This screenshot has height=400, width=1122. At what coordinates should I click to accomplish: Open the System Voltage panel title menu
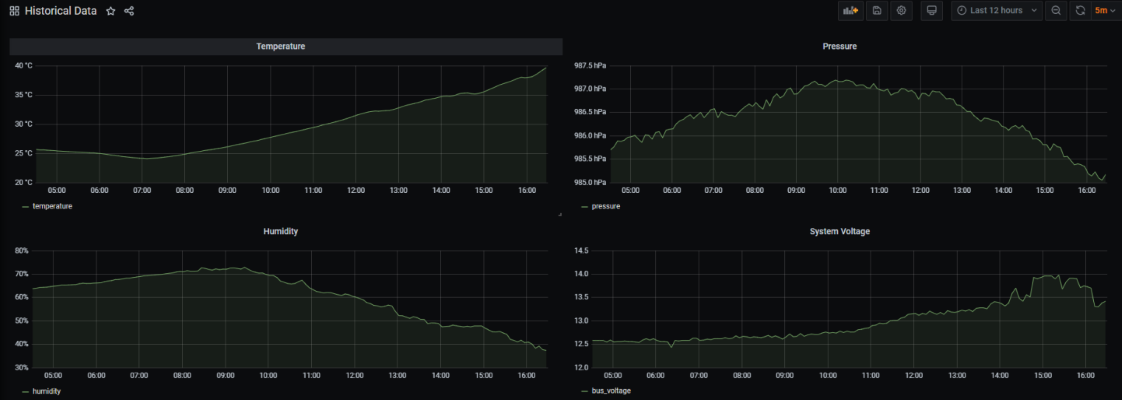pyautogui.click(x=840, y=232)
